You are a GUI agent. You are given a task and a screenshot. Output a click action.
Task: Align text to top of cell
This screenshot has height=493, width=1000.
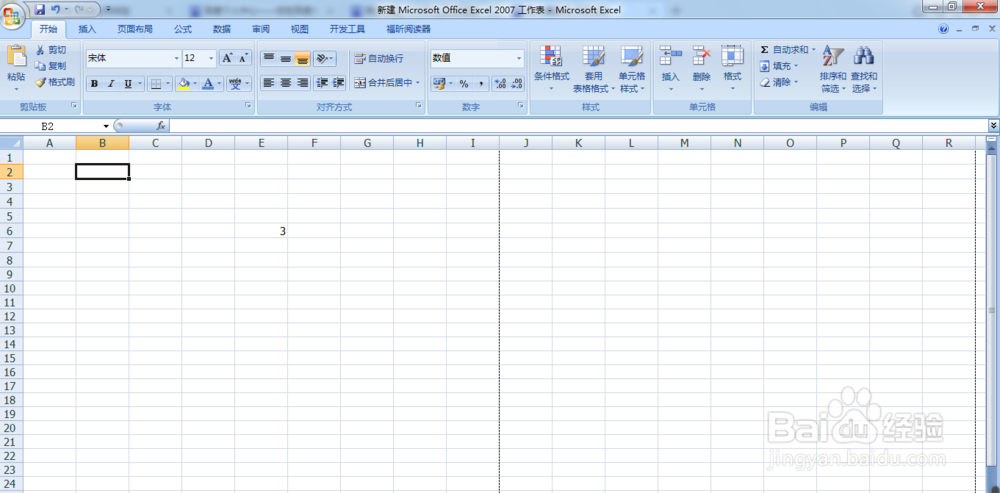pos(269,59)
